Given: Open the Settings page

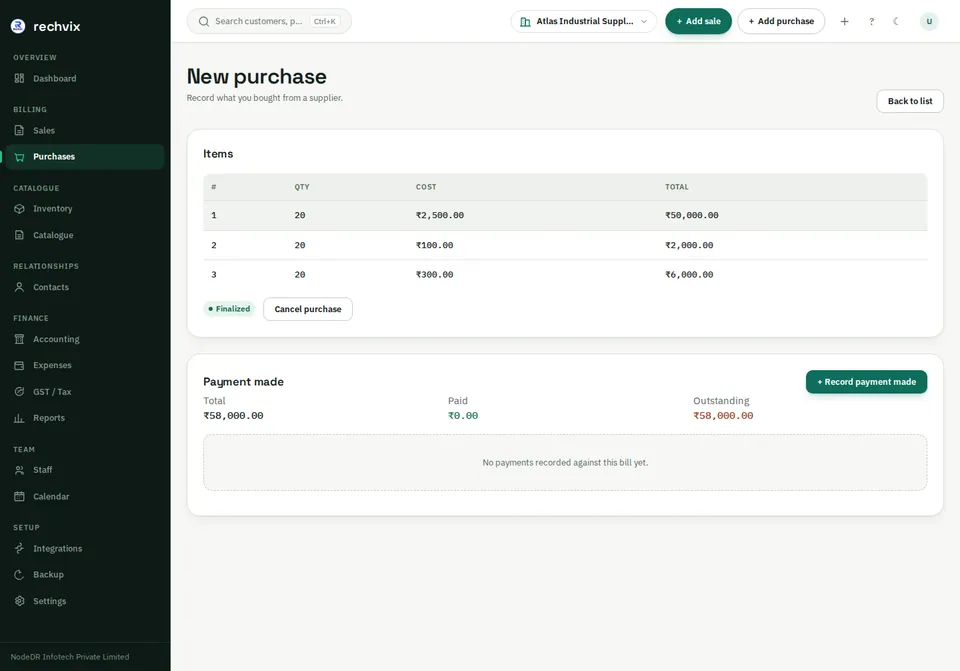Looking at the screenshot, I should click(x=84, y=601).
